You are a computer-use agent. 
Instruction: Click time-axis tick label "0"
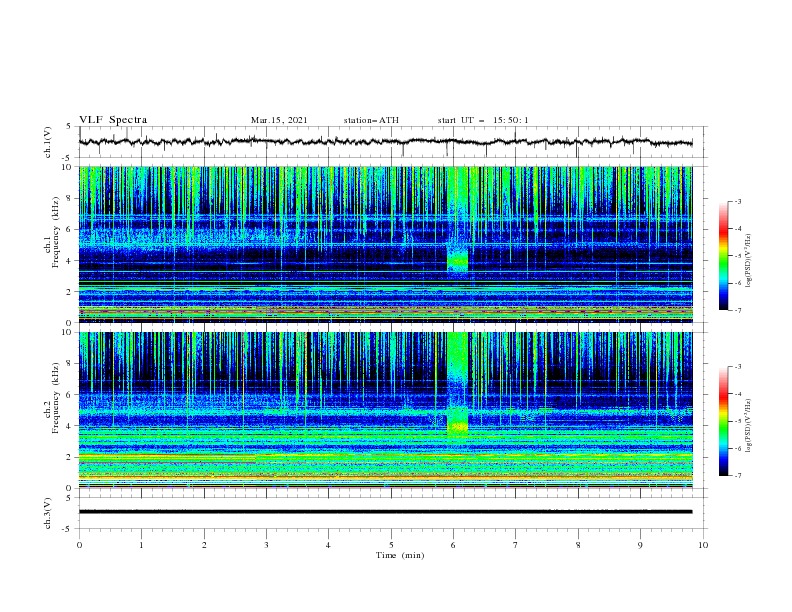(x=79, y=545)
